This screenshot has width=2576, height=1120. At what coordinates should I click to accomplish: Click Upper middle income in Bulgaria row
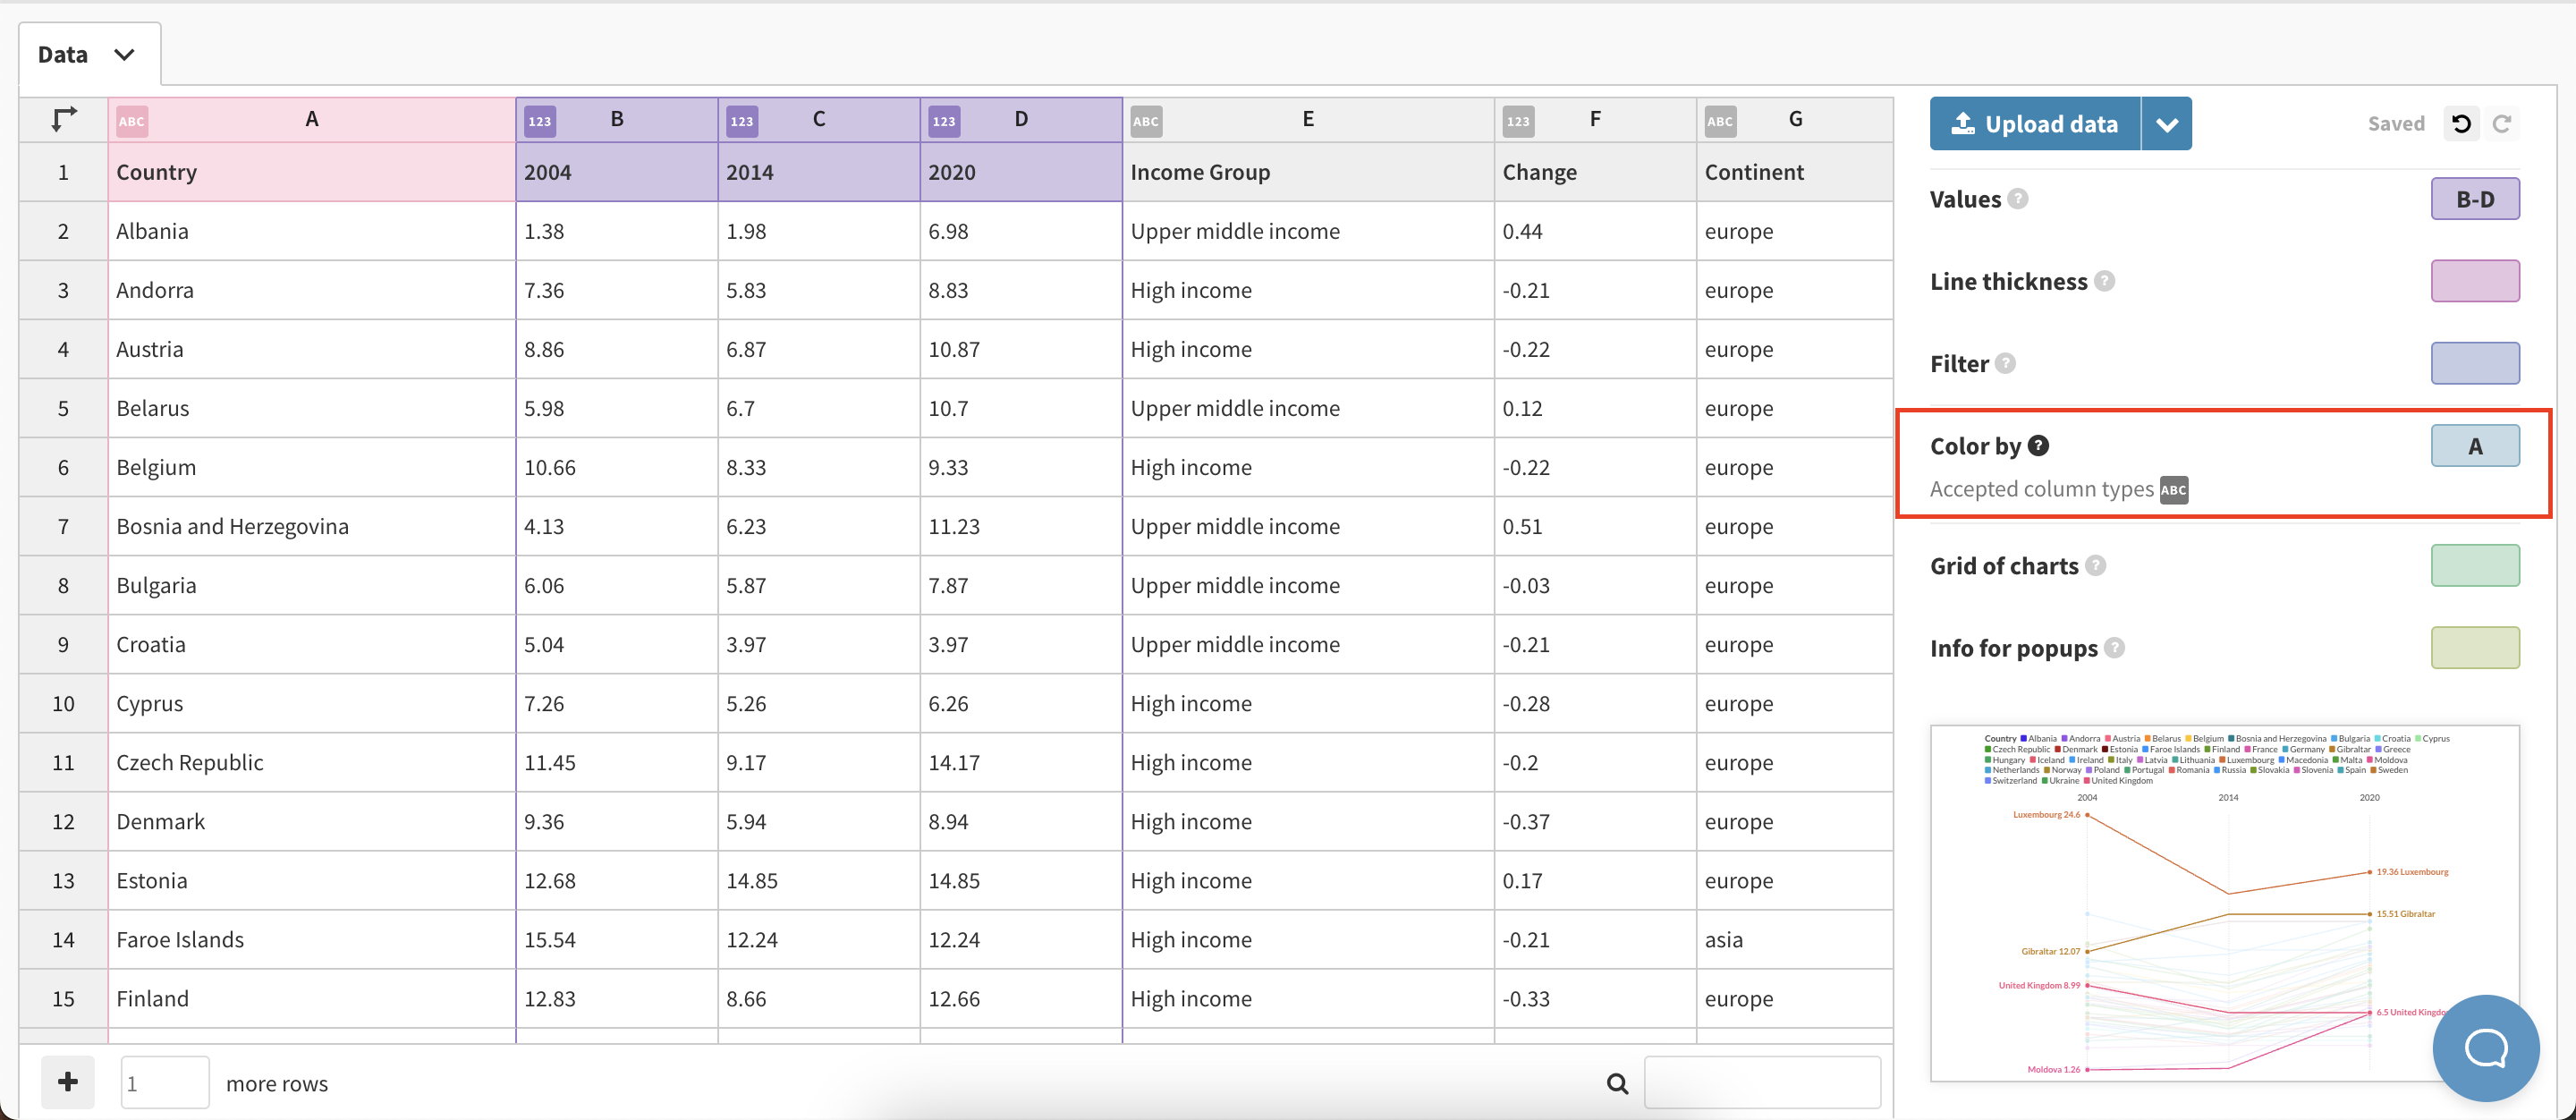click(1308, 585)
